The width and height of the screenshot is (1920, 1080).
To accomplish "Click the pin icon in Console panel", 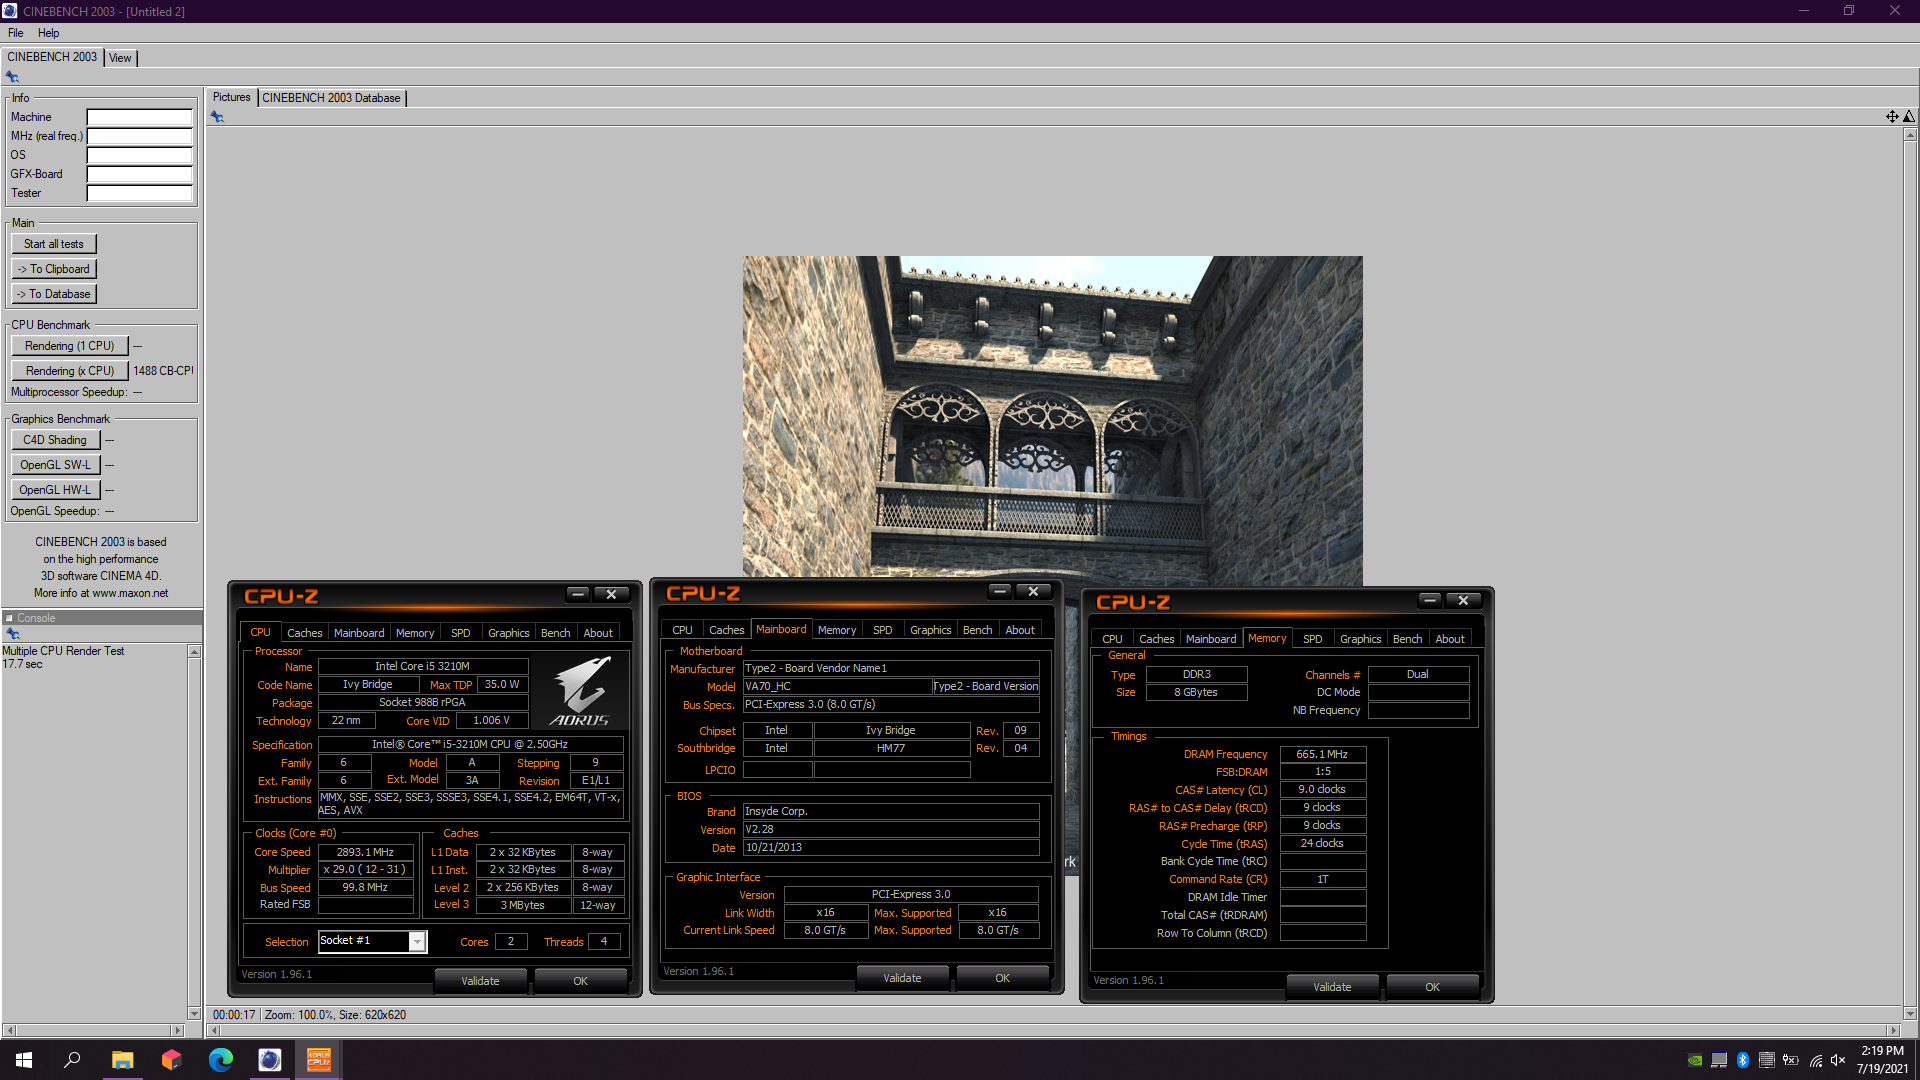I will pyautogui.click(x=13, y=634).
